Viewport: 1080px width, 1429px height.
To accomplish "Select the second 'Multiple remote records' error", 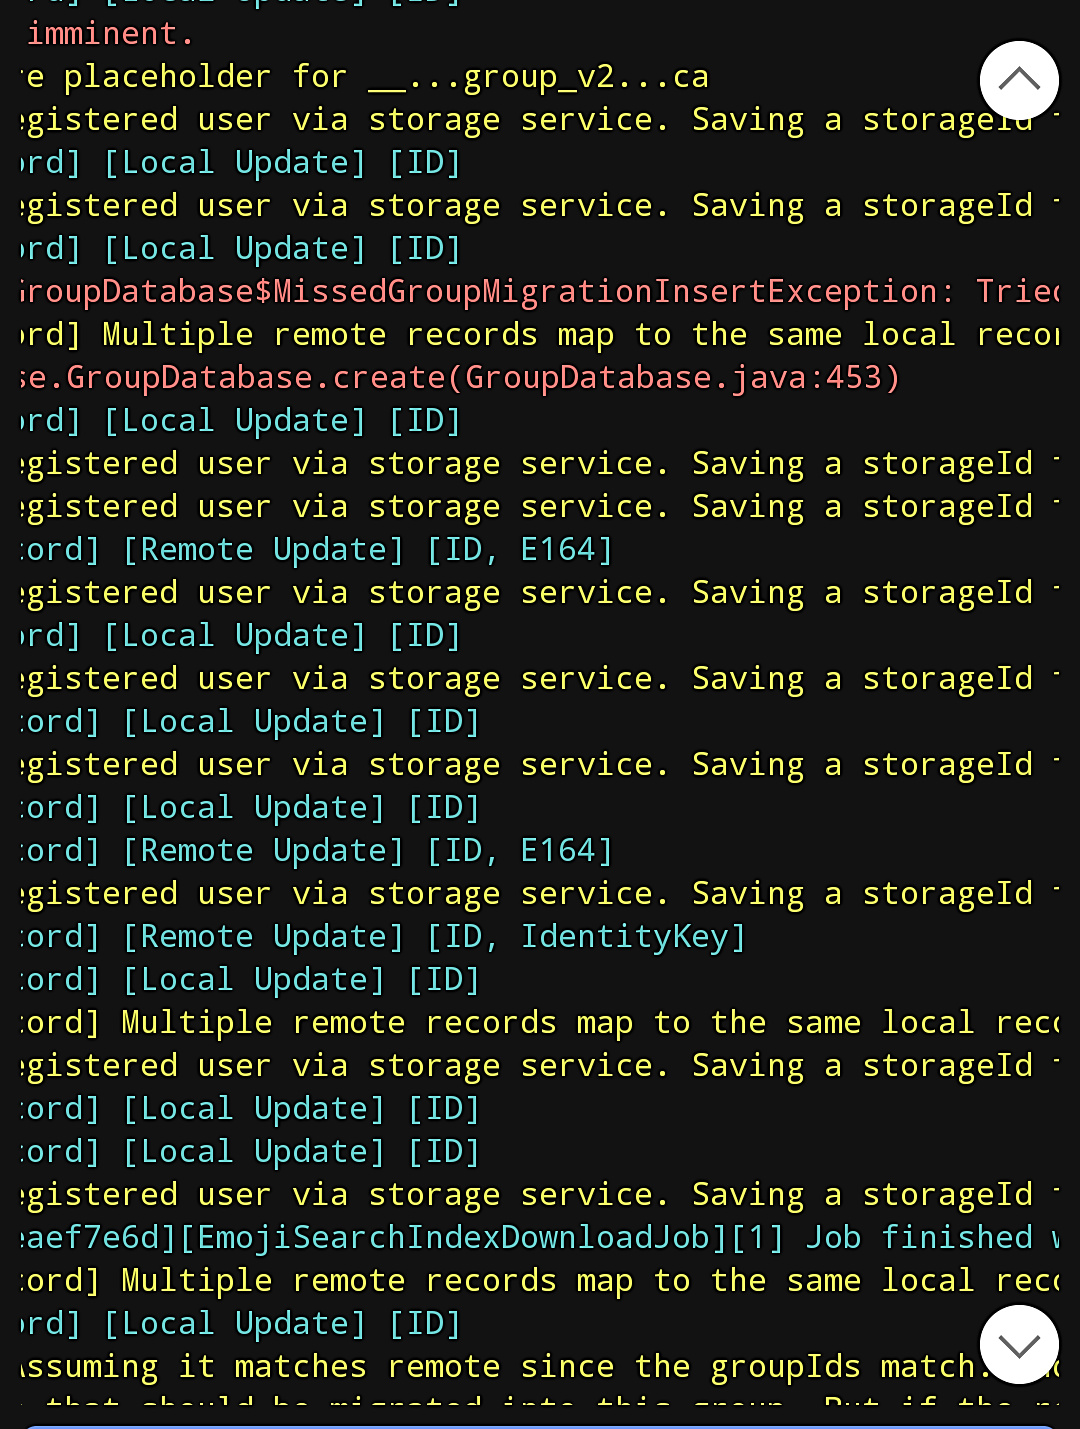I will [500, 1021].
